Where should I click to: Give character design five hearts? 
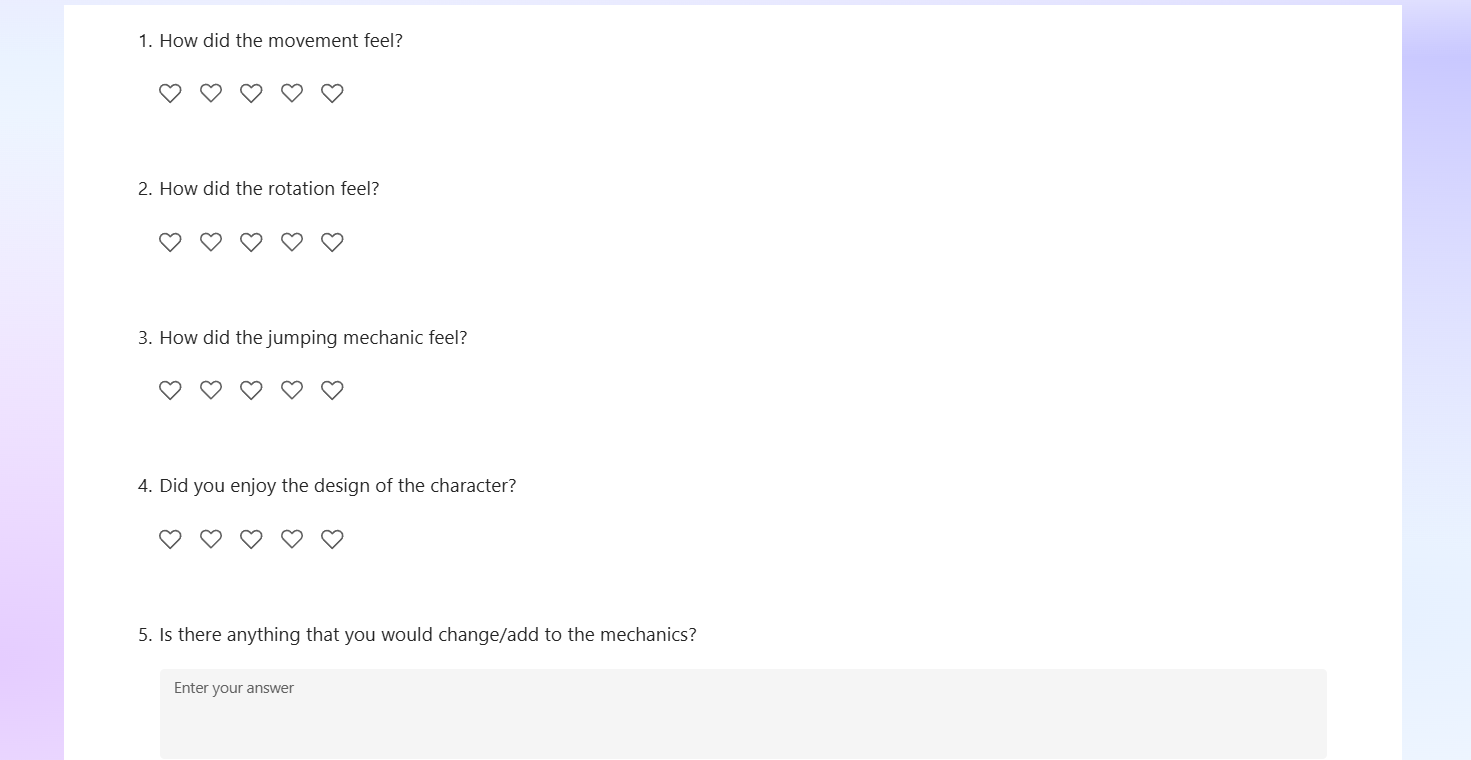click(332, 539)
